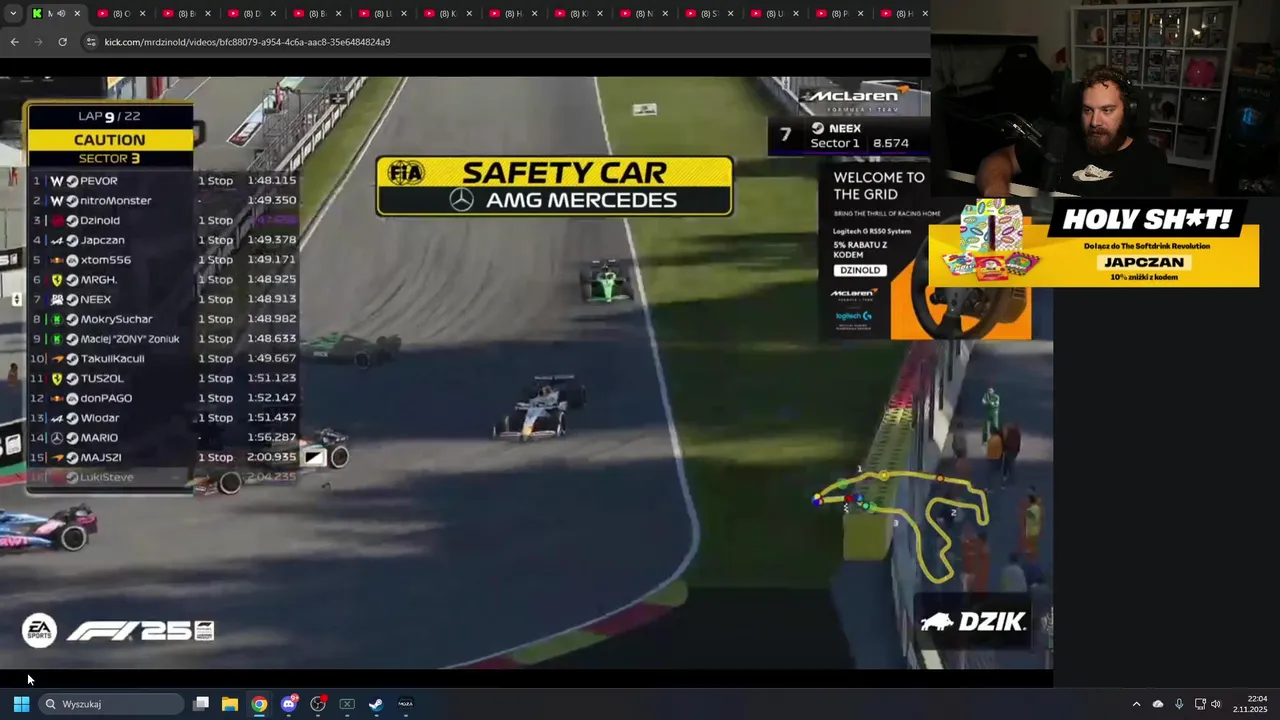Open the volume speaker tray icon

click(x=1216, y=704)
